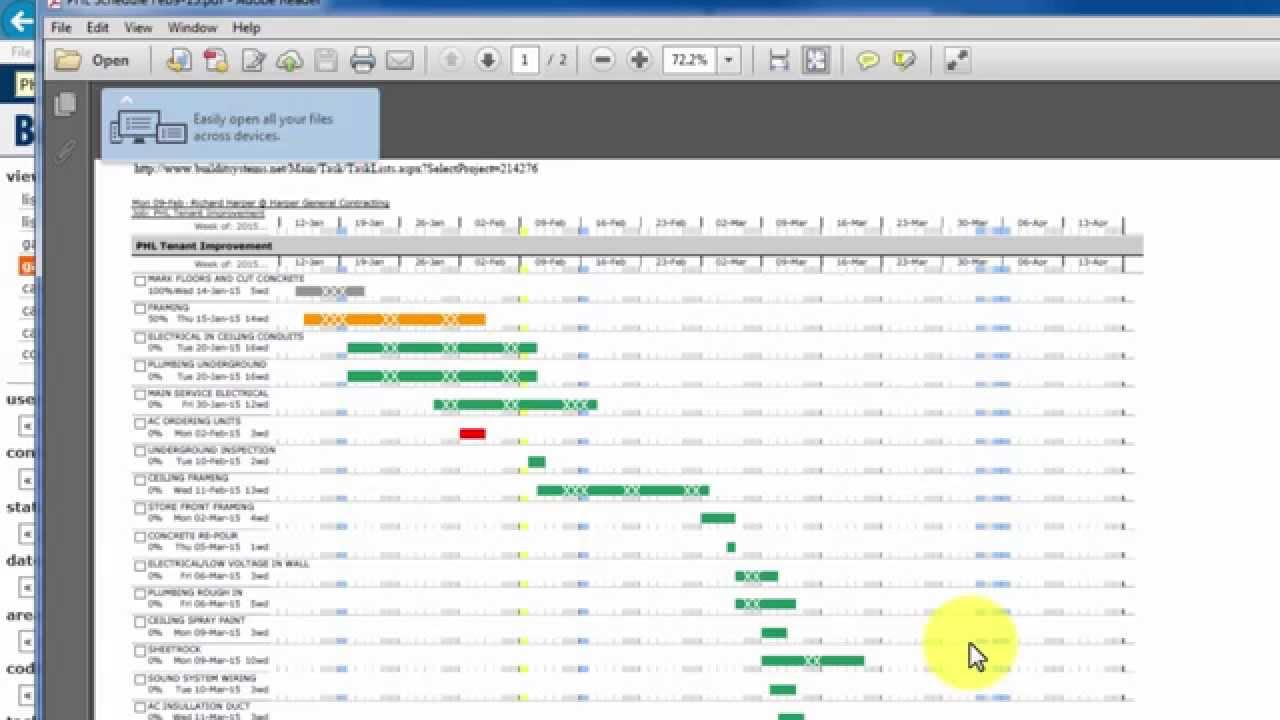Screen dimensions: 1280x720
Task: Check the AC ORDERING UNITS checkbox
Action: click(x=140, y=423)
